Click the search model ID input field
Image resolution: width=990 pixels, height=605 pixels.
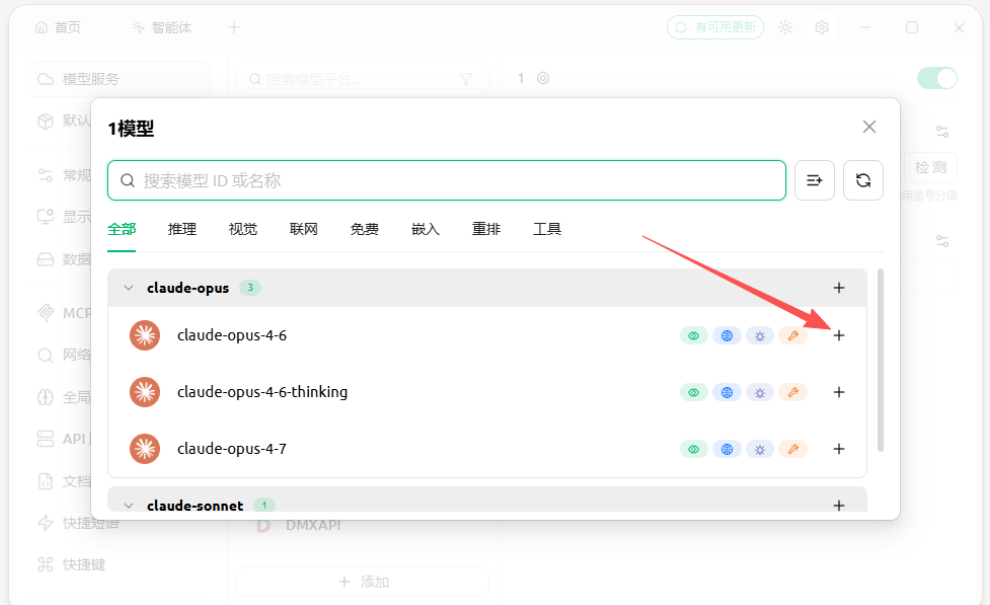tap(446, 181)
